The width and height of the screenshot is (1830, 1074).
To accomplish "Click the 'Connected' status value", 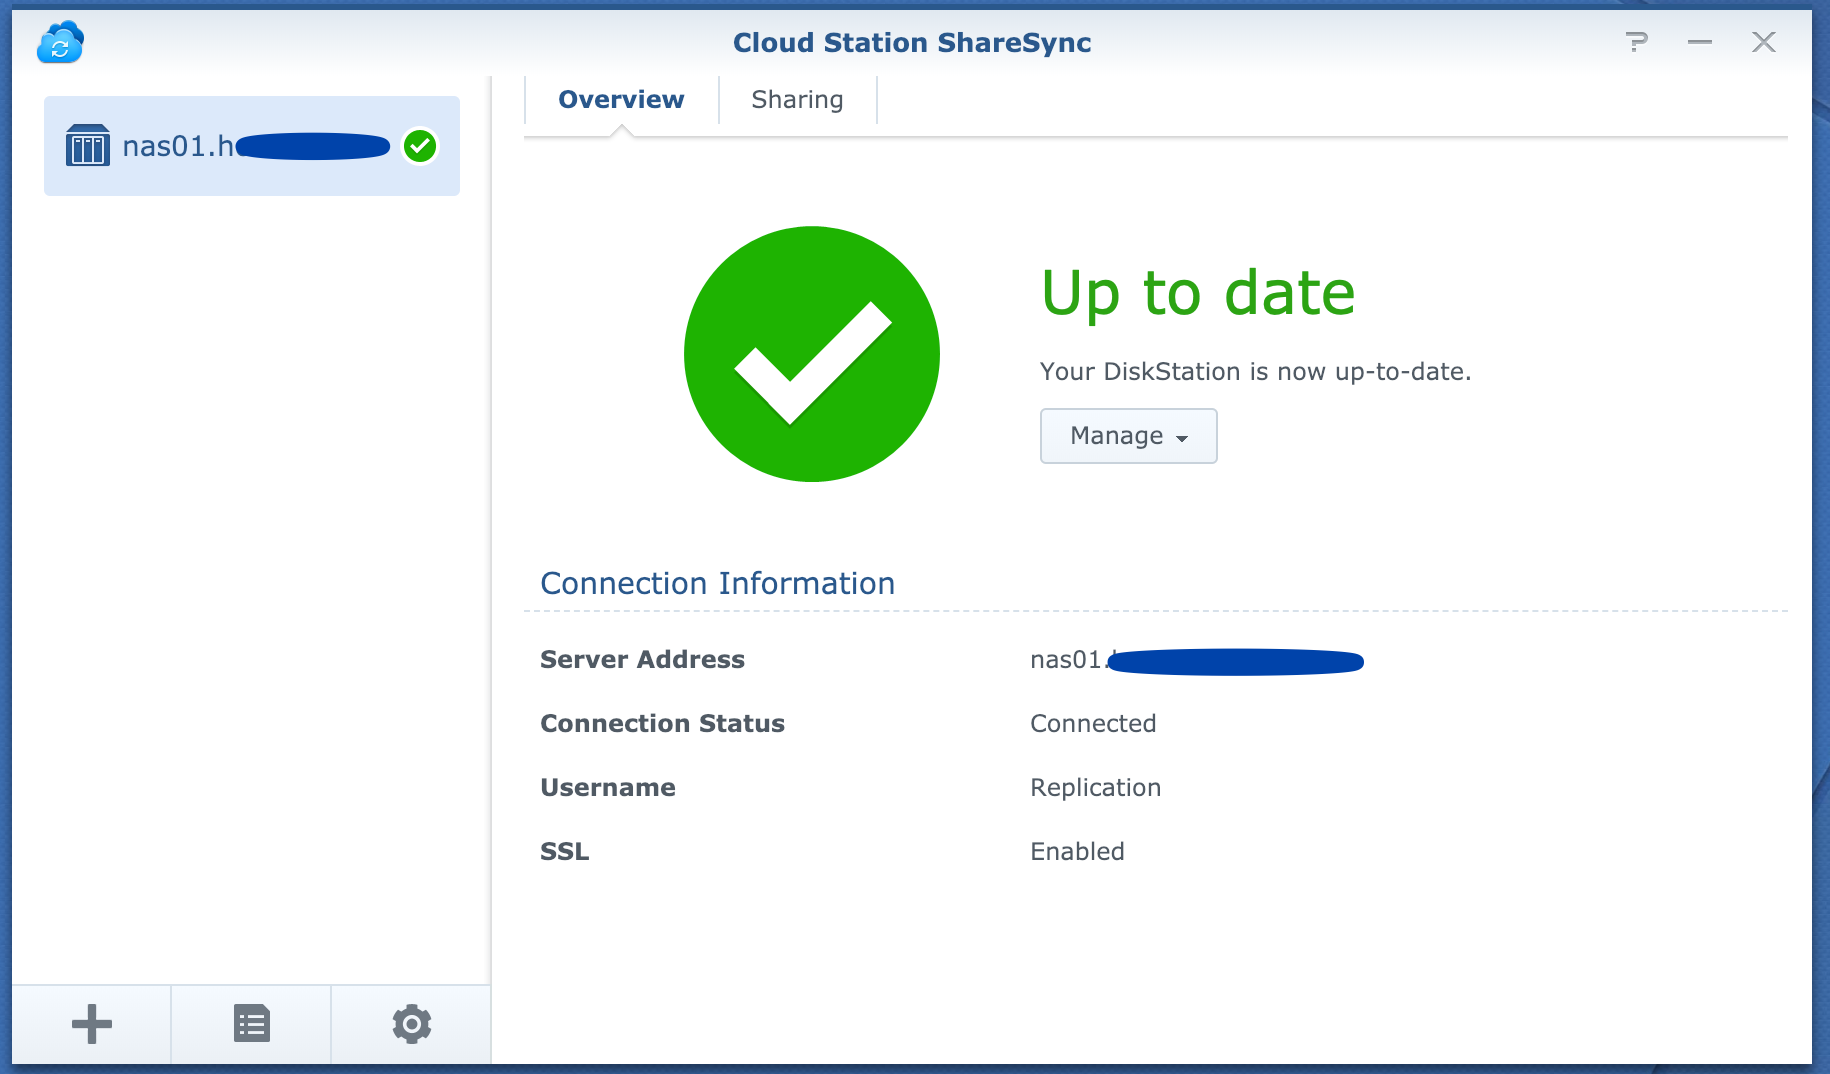I will click(1093, 724).
